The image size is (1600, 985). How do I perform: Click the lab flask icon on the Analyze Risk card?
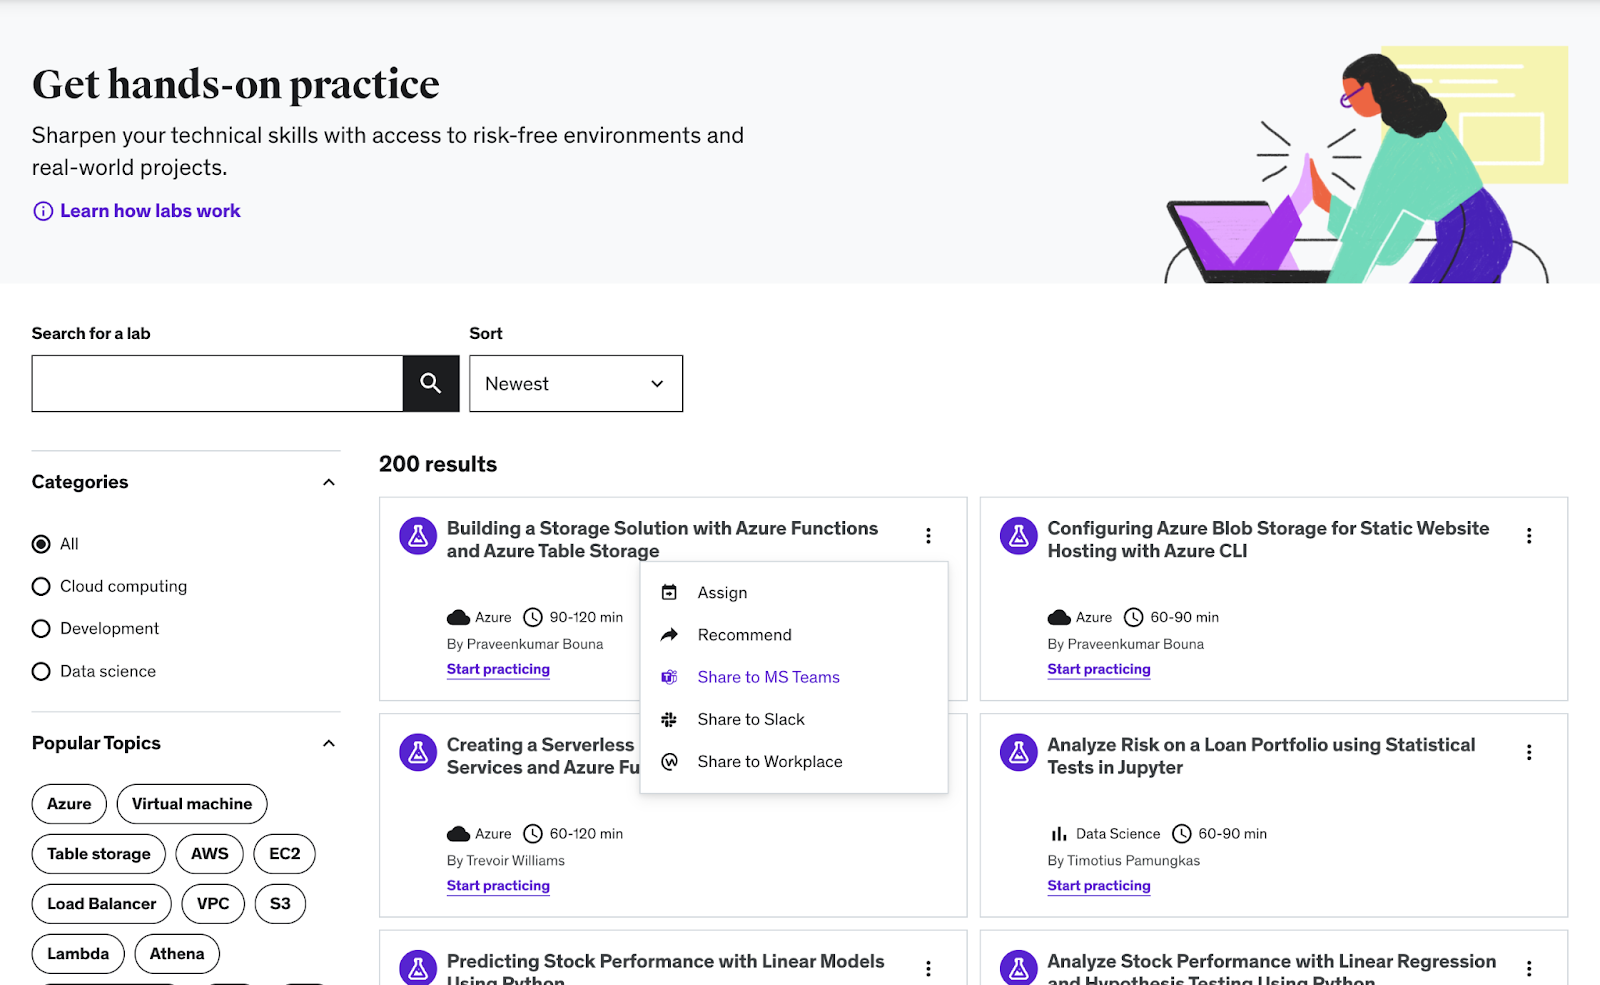tap(1019, 752)
